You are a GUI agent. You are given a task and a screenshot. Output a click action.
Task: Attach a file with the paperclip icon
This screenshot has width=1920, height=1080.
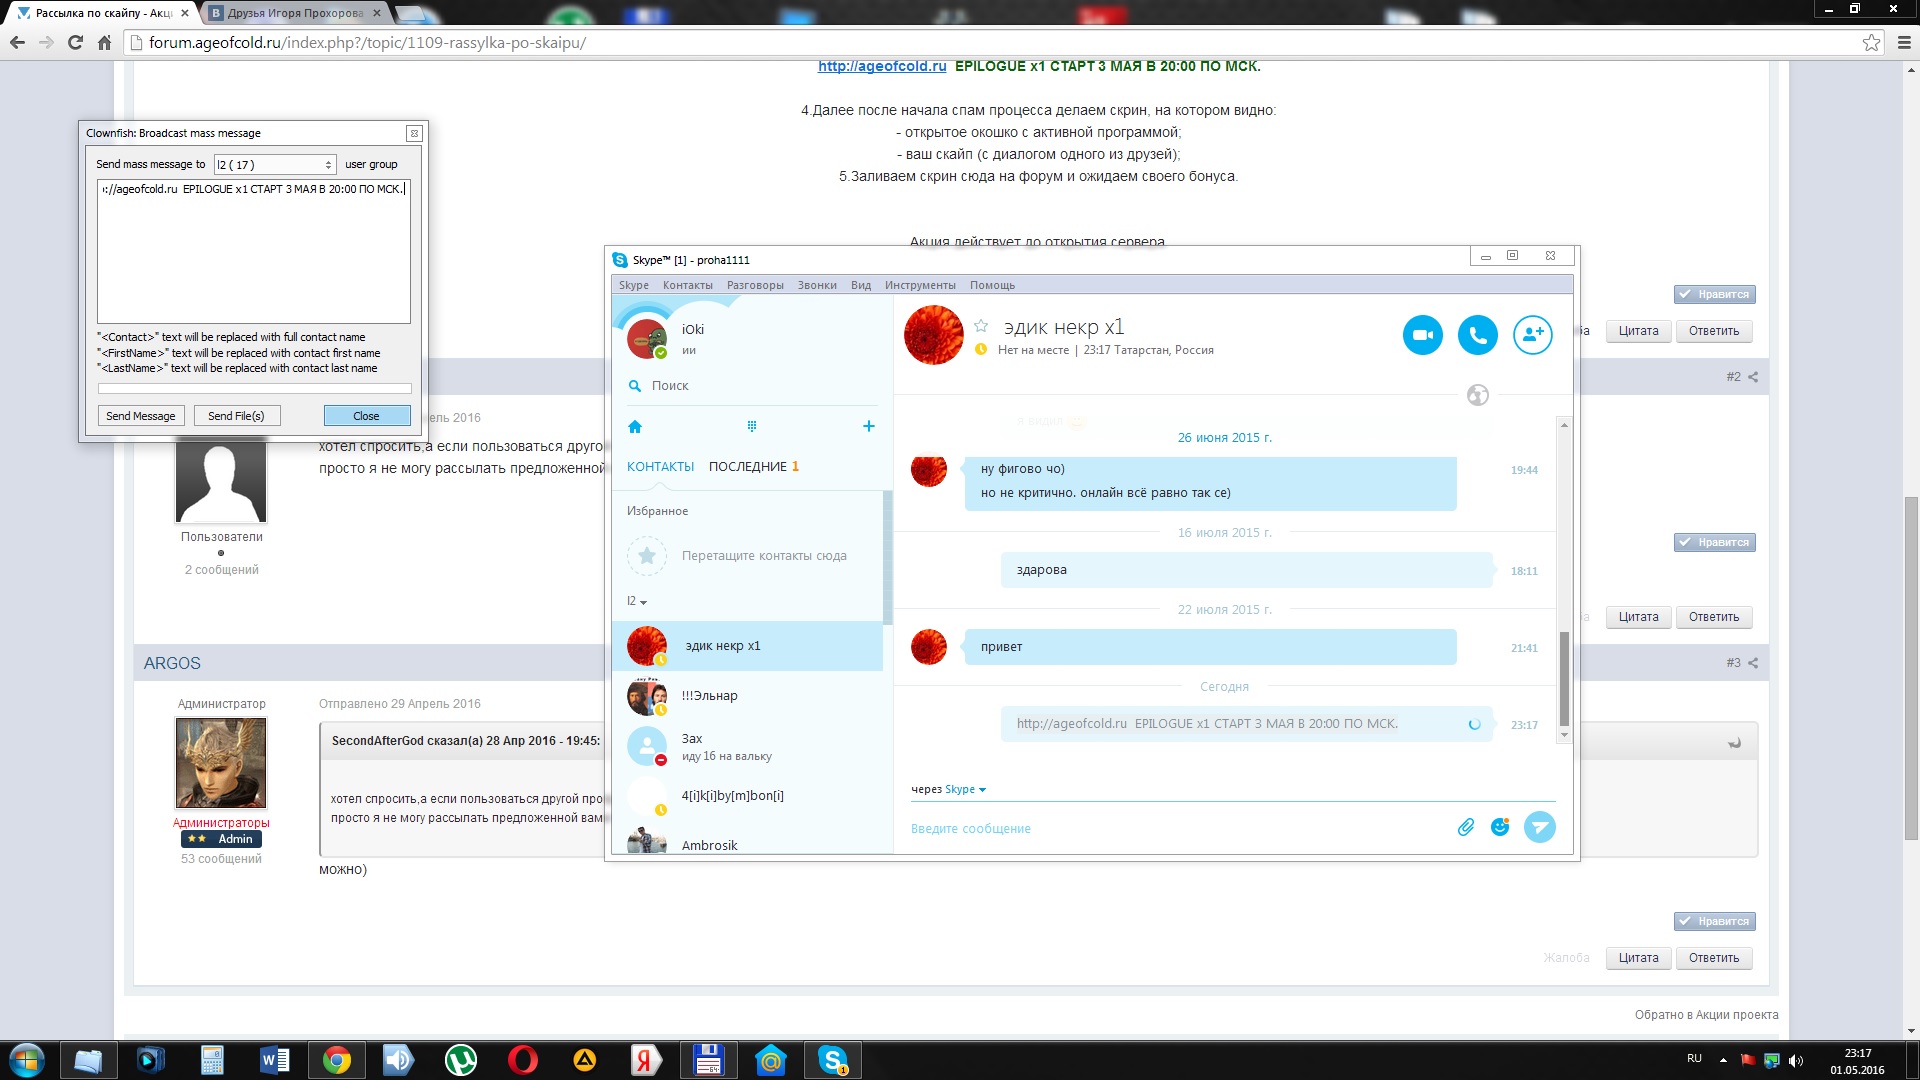coord(1465,827)
